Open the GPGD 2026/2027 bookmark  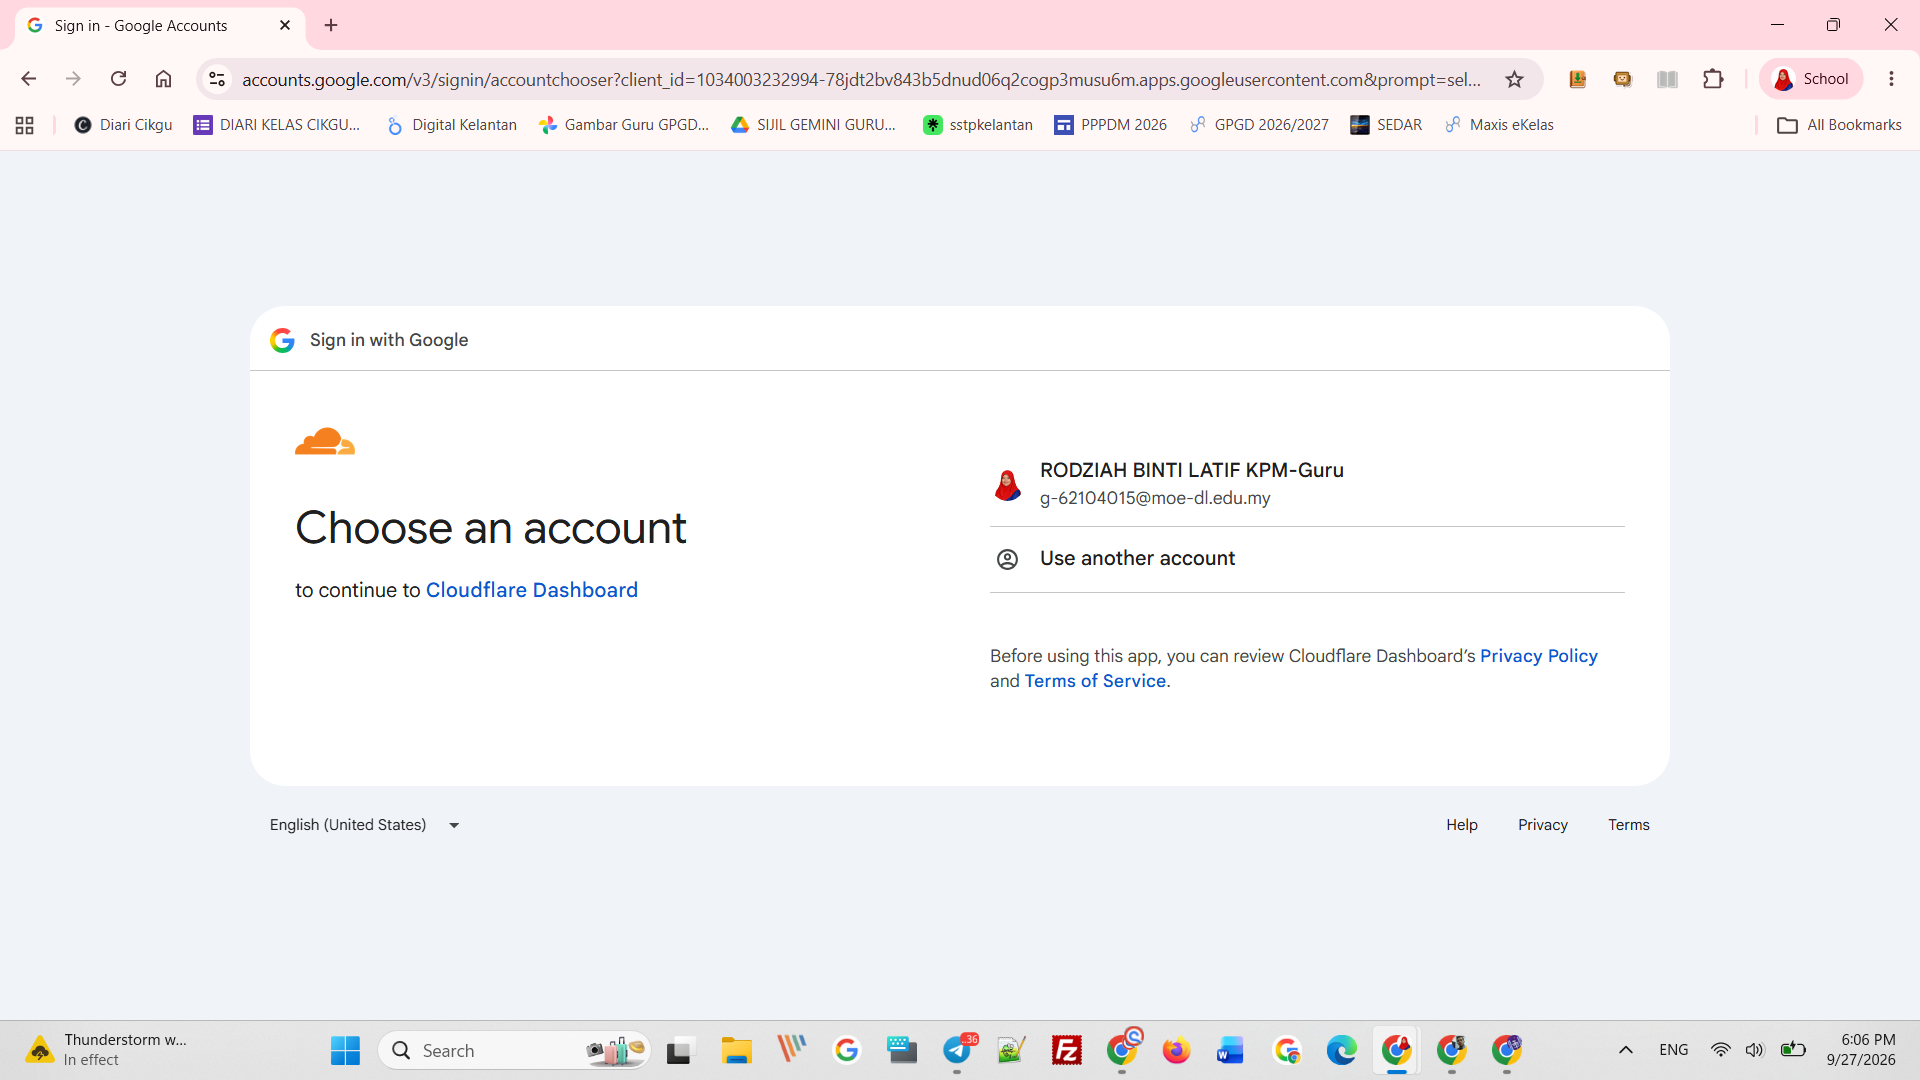(x=1260, y=125)
